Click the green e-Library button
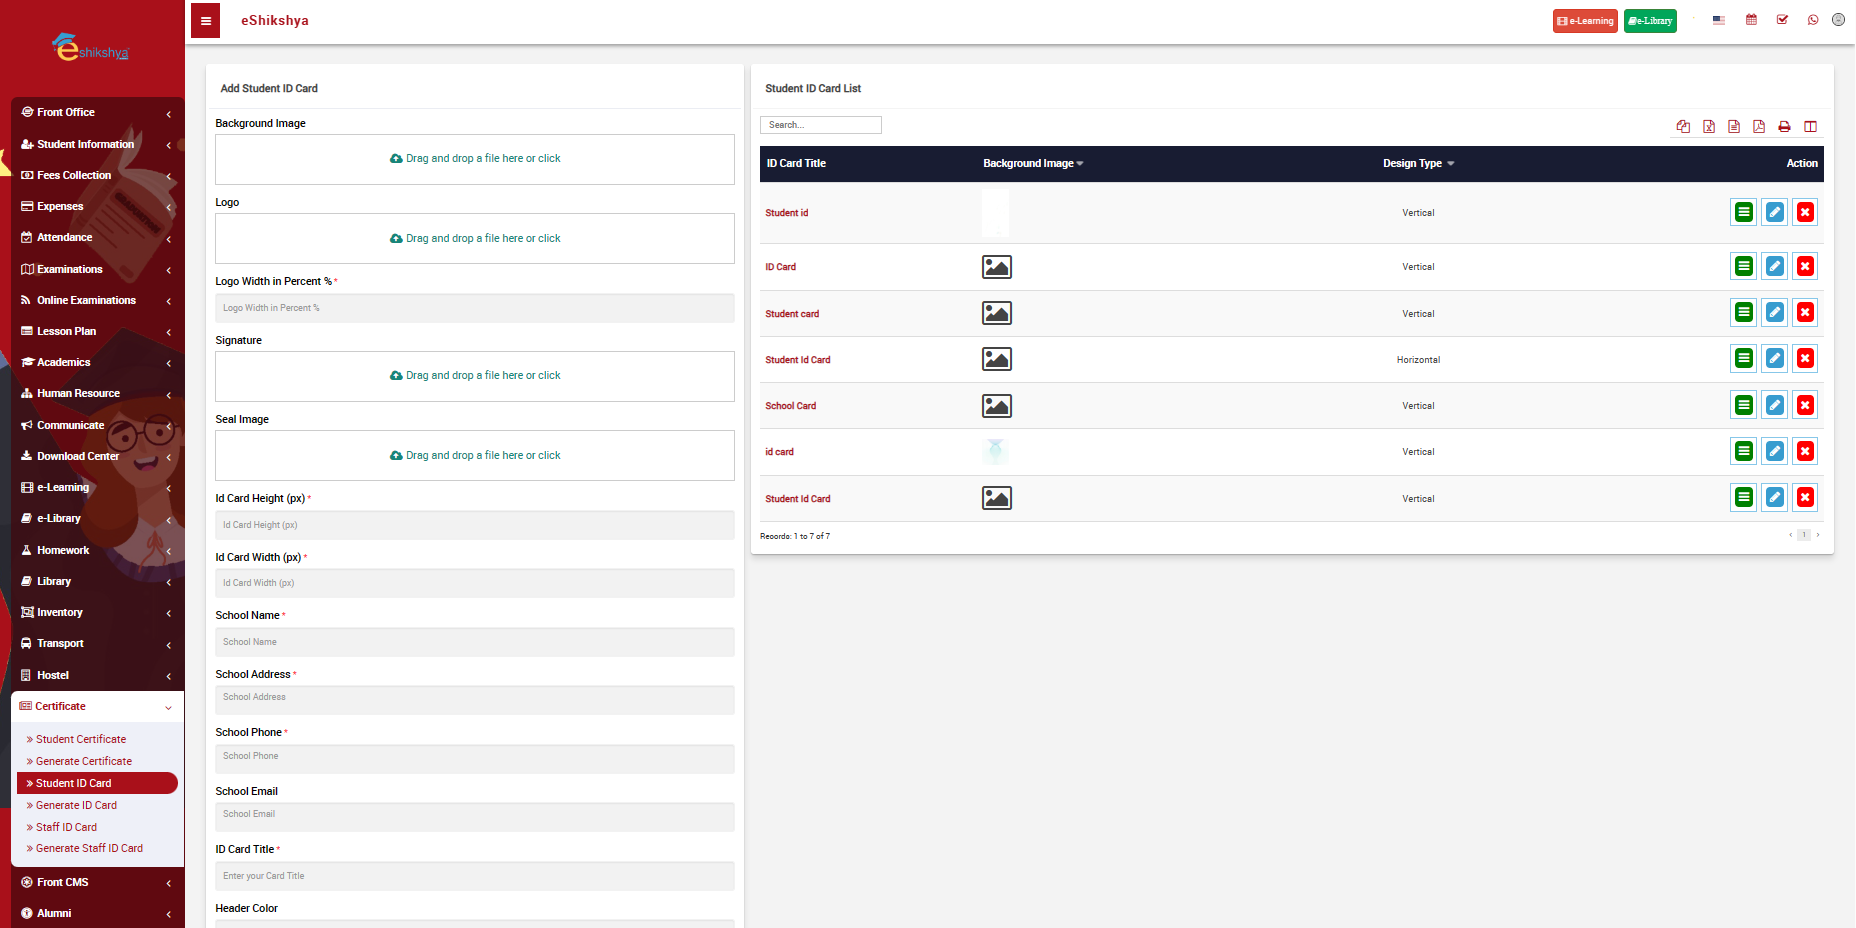This screenshot has height=928, width=1856. (x=1650, y=21)
